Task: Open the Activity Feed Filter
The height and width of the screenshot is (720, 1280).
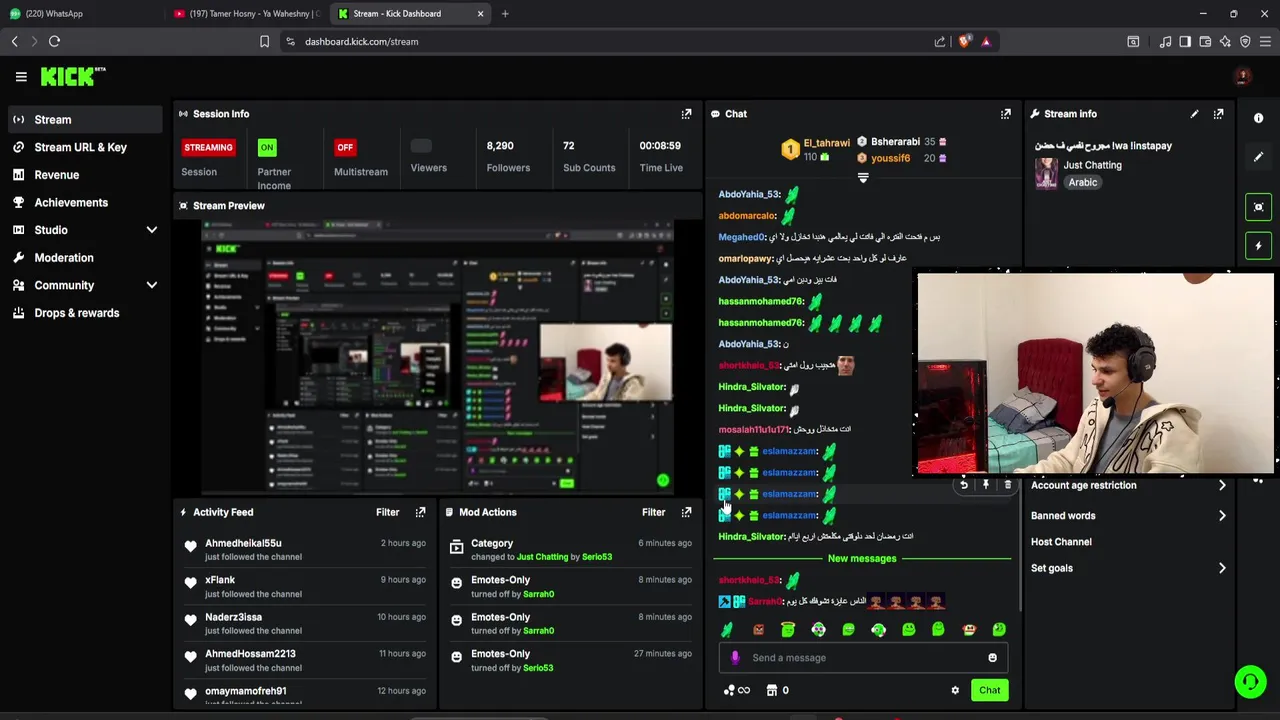Action: coord(387,512)
